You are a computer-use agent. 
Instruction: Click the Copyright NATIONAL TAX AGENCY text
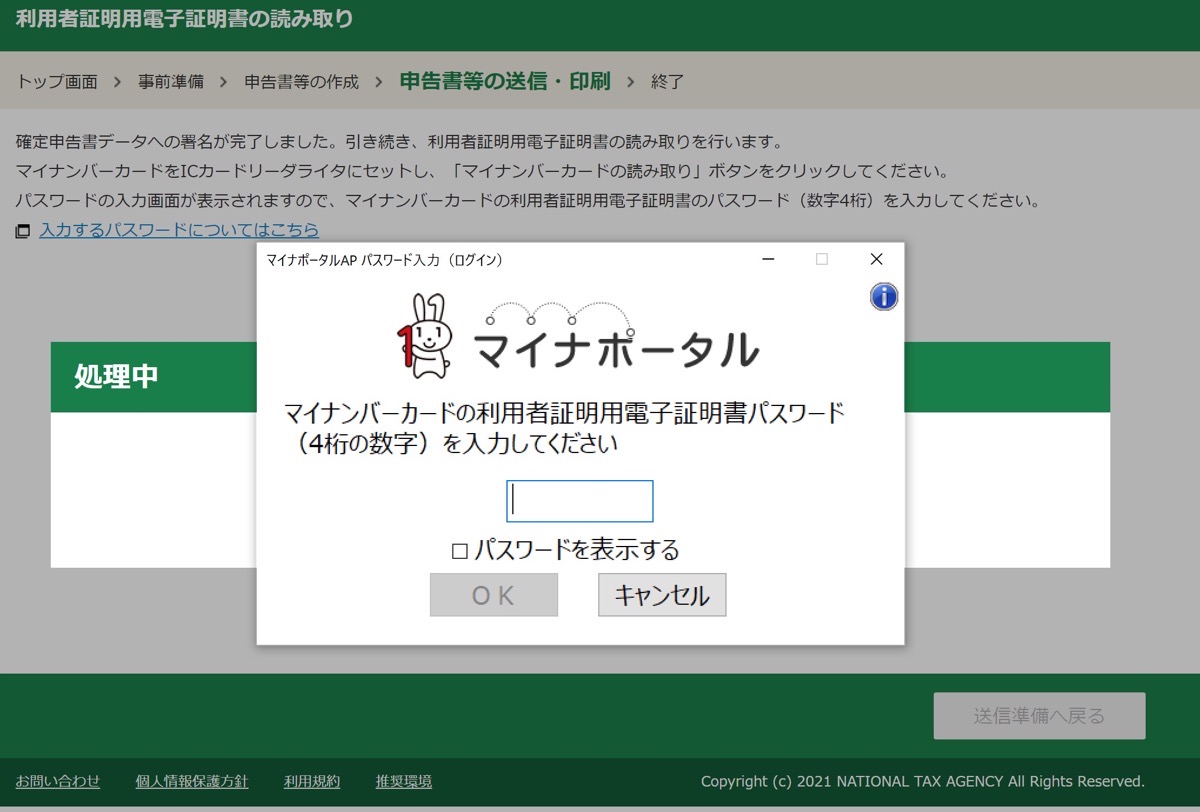[x=922, y=781]
